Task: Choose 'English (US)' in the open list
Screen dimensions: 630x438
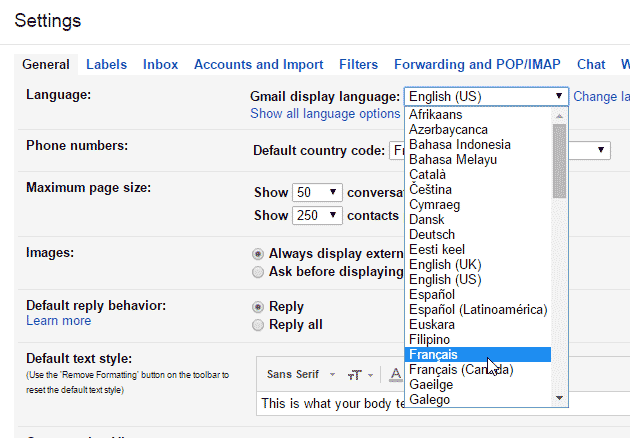Action: (x=478, y=280)
